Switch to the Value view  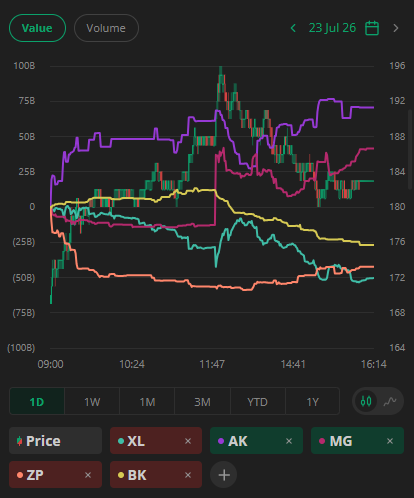click(37, 28)
